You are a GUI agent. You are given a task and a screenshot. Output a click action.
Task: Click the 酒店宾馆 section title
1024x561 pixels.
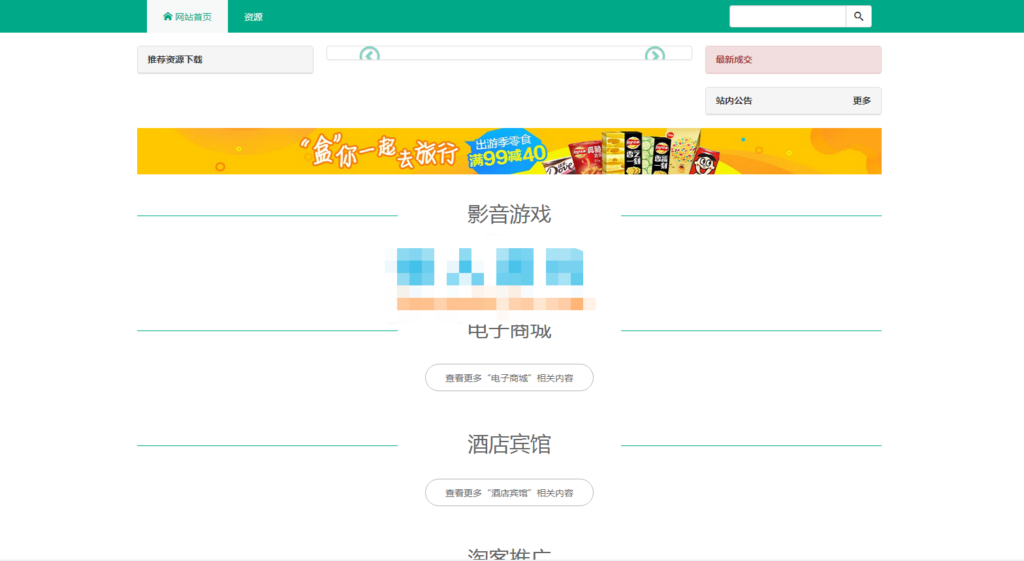(x=509, y=444)
